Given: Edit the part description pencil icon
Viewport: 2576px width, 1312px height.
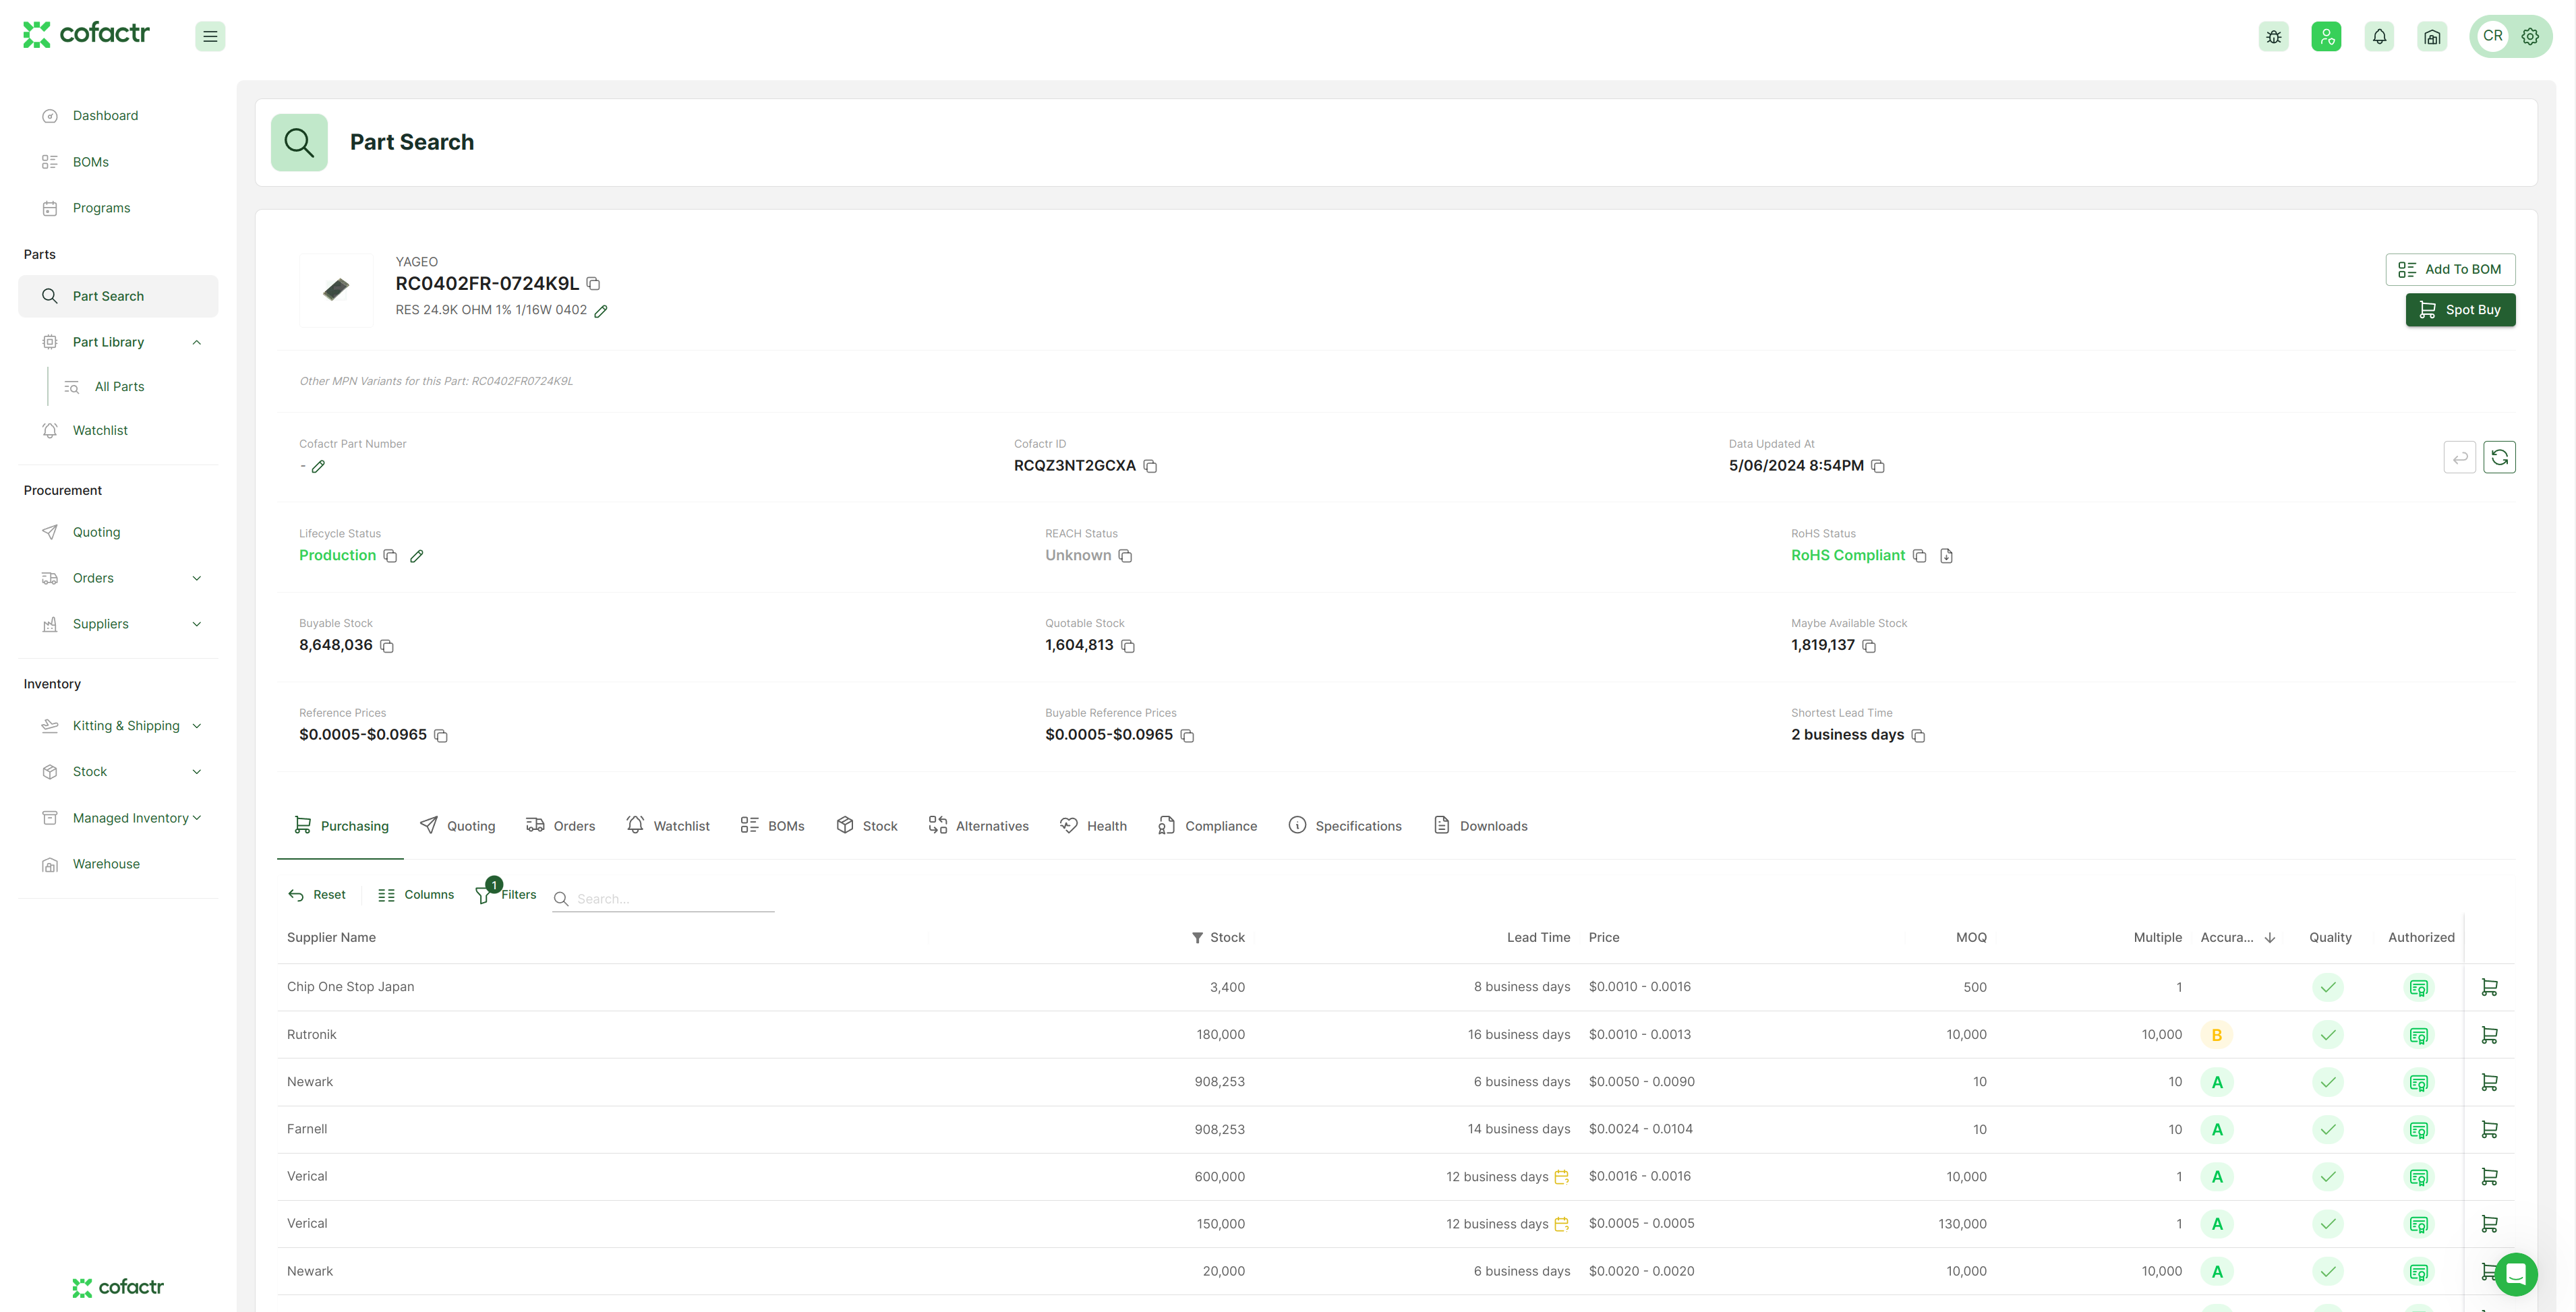Looking at the screenshot, I should click(x=601, y=311).
